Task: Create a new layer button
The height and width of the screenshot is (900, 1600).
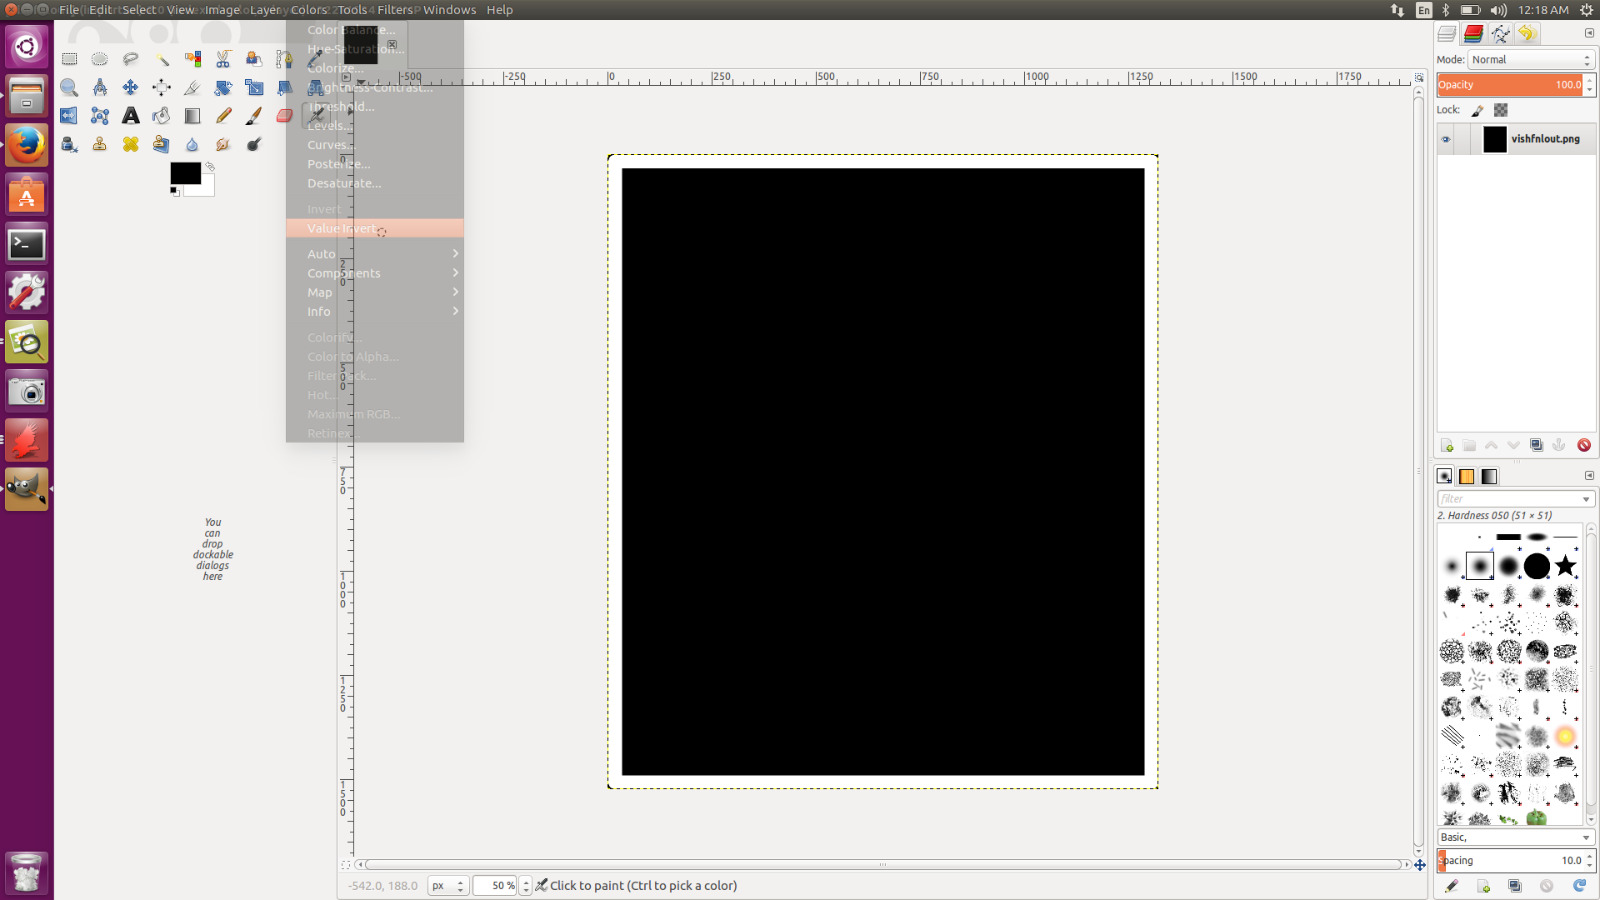Action: (1447, 445)
